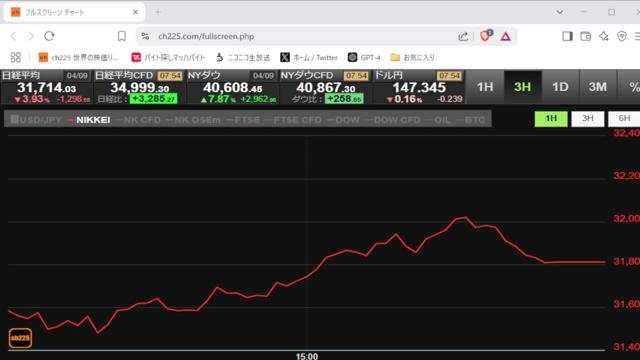Open the Leo AI sparkle icon
640x360 pixels.
tap(604, 36)
